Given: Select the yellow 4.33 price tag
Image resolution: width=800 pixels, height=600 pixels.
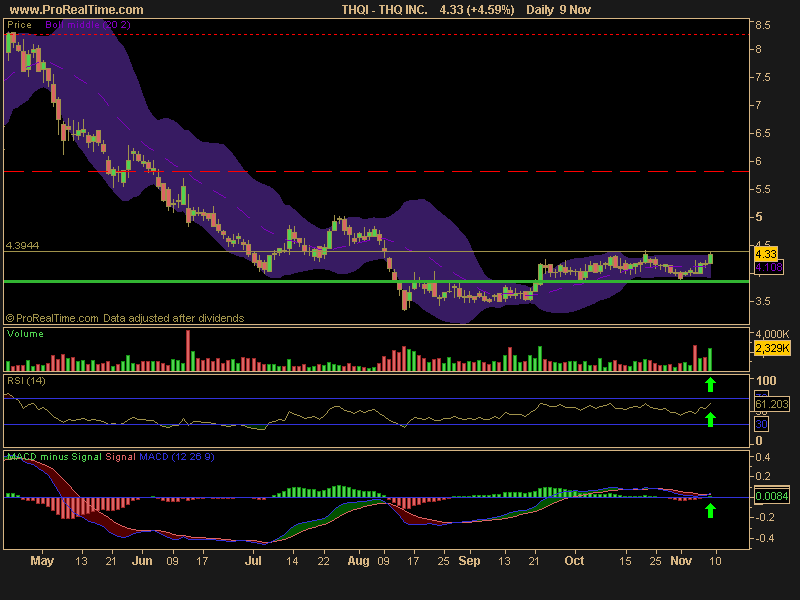Looking at the screenshot, I should [766, 254].
